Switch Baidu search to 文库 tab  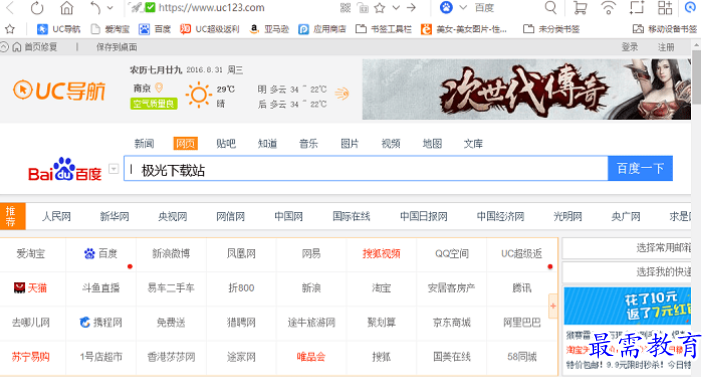473,143
